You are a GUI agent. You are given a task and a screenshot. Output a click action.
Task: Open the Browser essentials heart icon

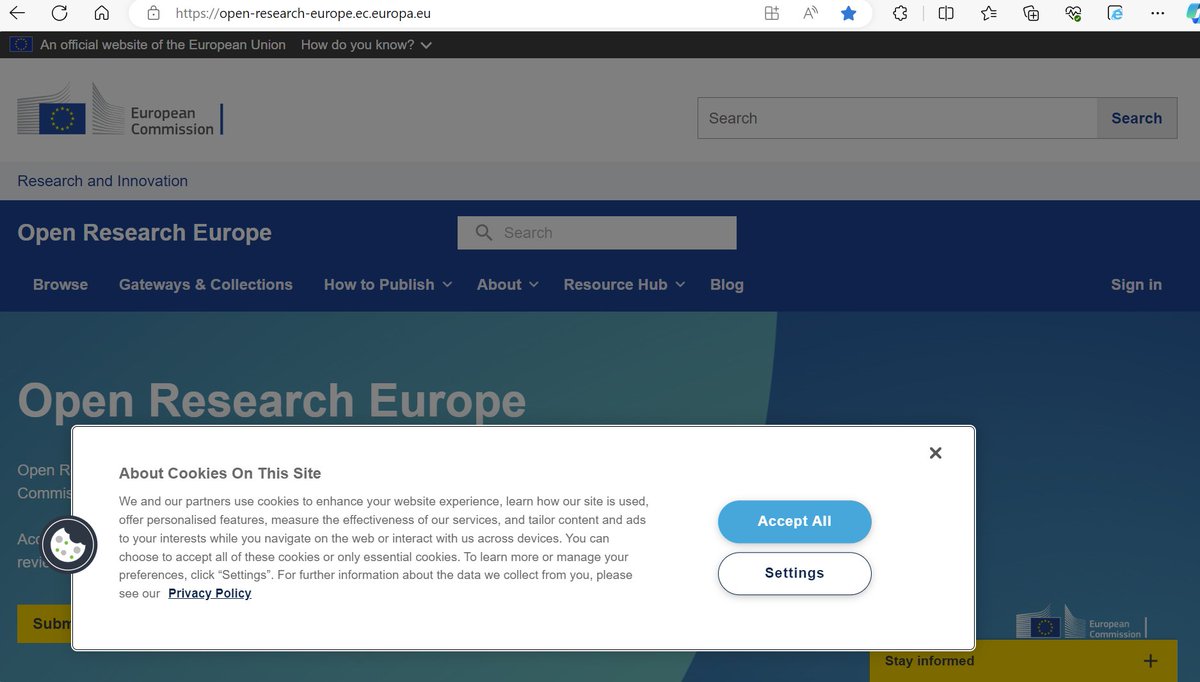(x=1074, y=14)
